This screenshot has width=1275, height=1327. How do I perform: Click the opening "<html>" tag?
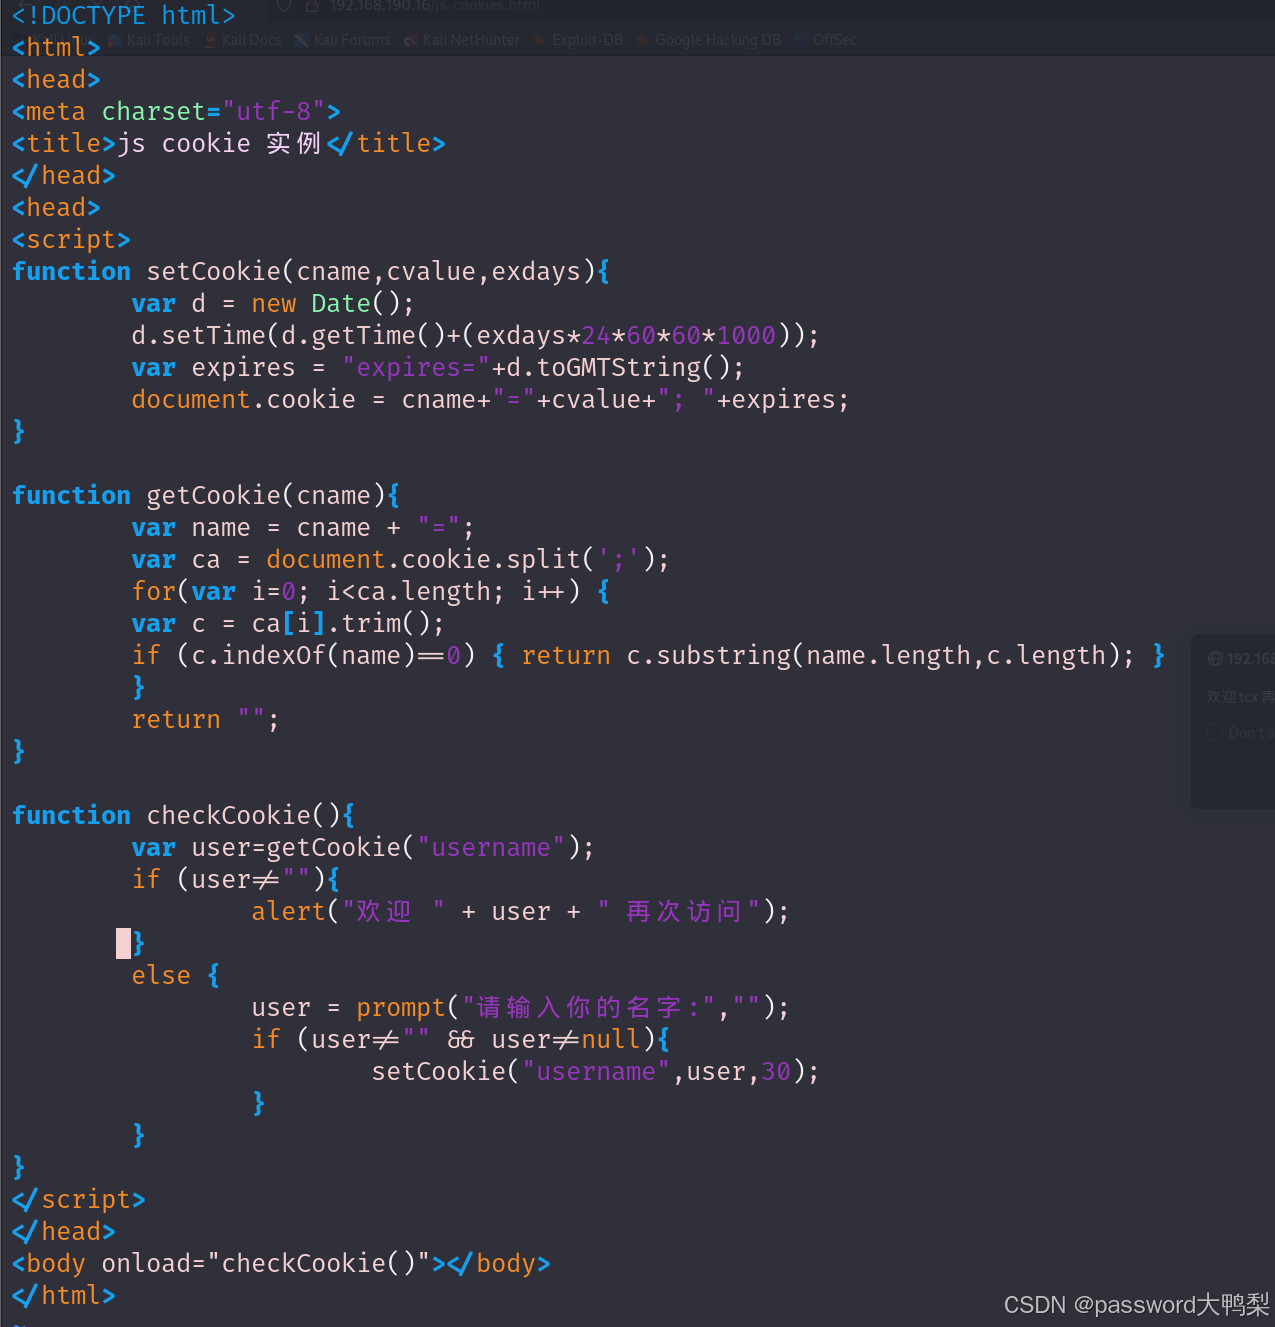(56, 47)
